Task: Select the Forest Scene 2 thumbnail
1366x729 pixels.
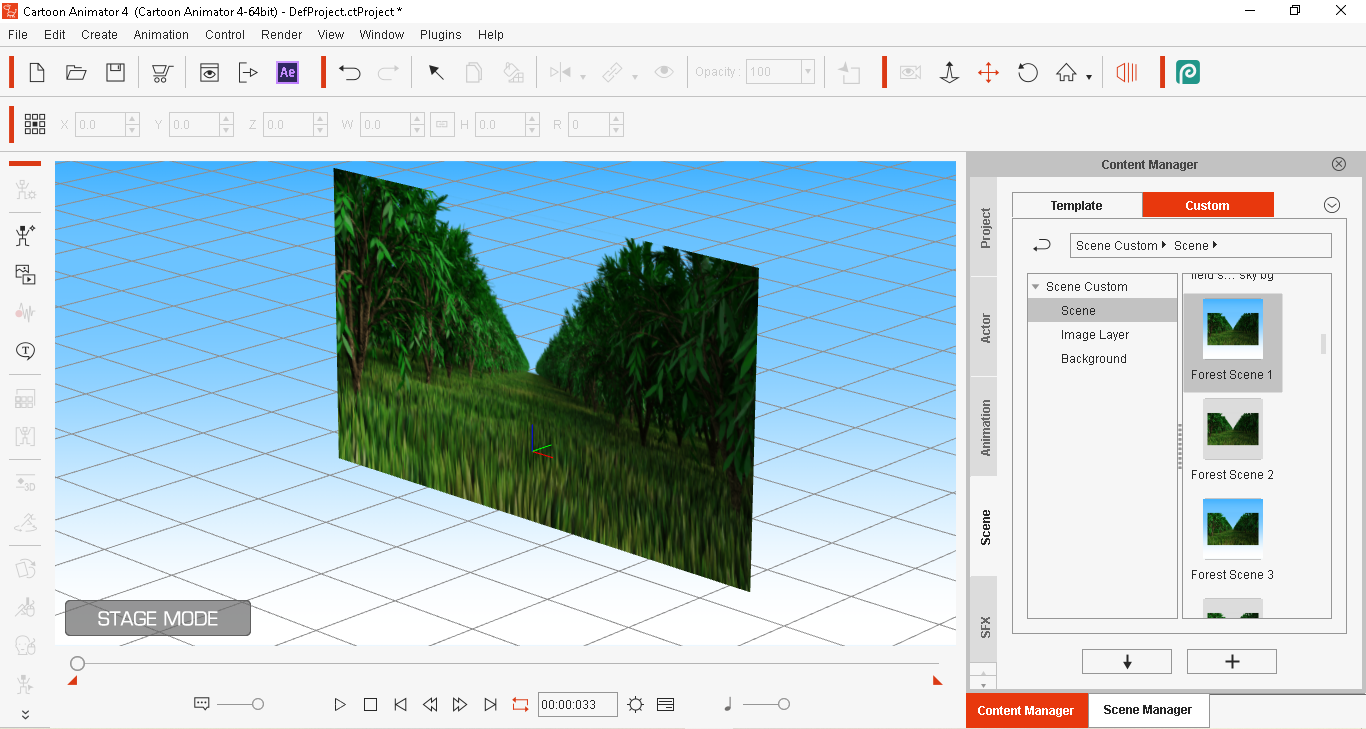Action: [1232, 429]
